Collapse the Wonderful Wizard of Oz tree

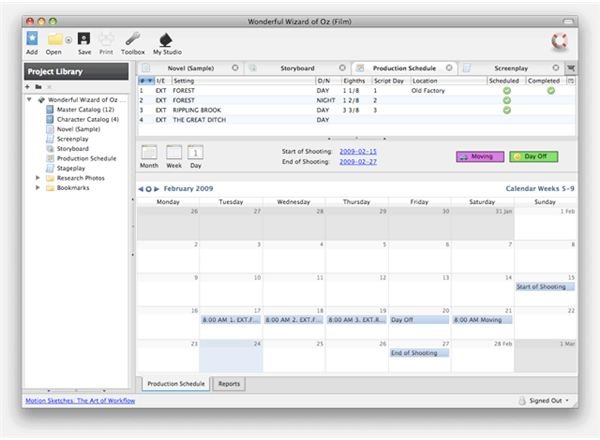point(29,99)
